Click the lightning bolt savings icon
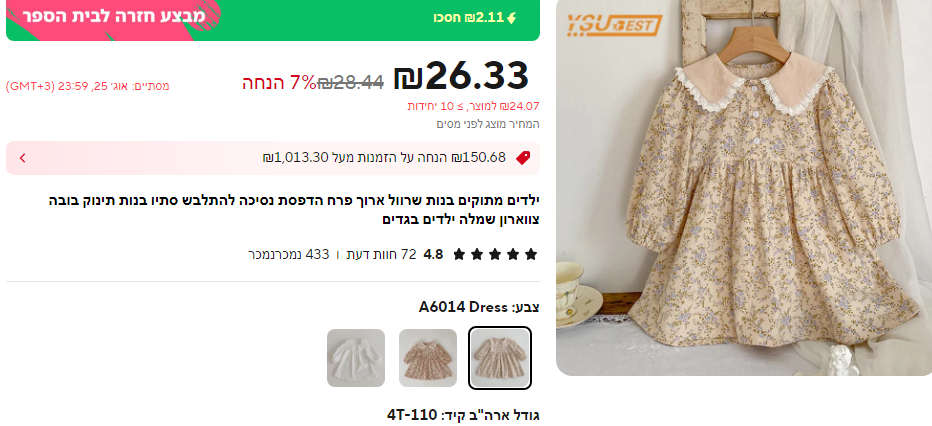932x426 pixels. 511,18
